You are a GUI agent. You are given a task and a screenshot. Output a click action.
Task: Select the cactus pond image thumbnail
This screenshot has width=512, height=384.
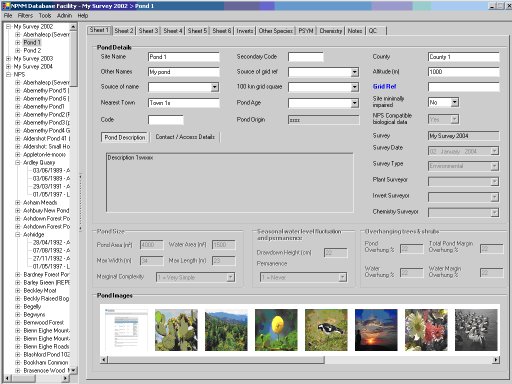pos(176,330)
